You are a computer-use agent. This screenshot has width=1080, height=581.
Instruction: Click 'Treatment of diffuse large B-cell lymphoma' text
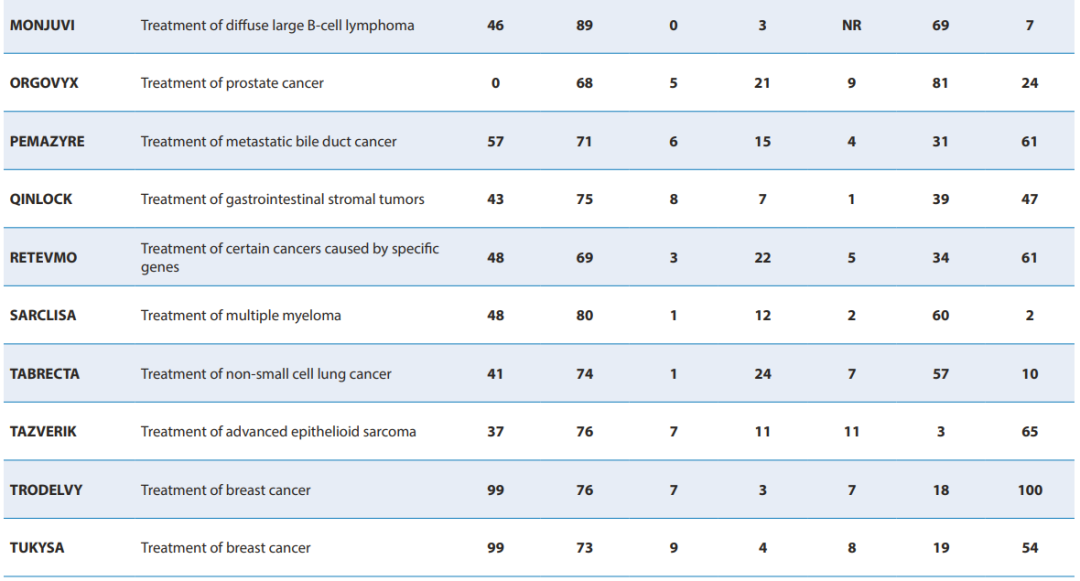[x=277, y=25]
